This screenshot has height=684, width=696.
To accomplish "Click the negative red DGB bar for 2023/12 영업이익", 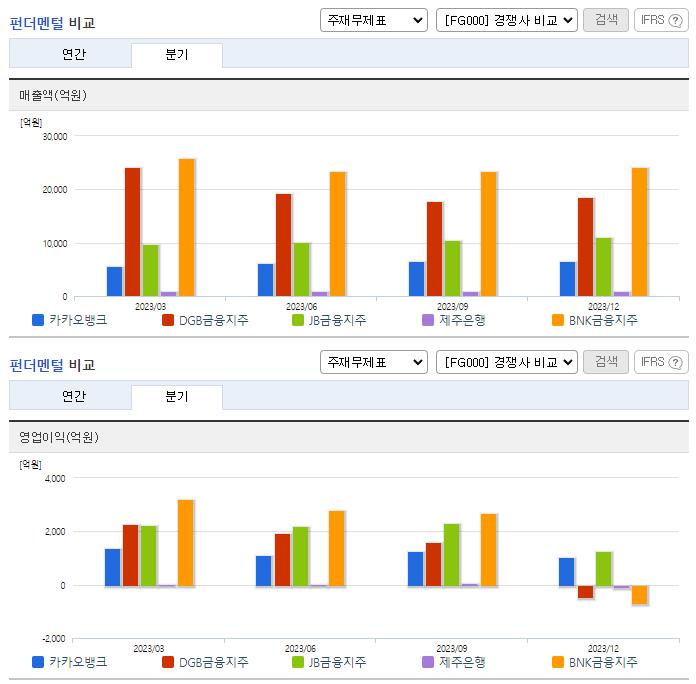I will pos(585,592).
